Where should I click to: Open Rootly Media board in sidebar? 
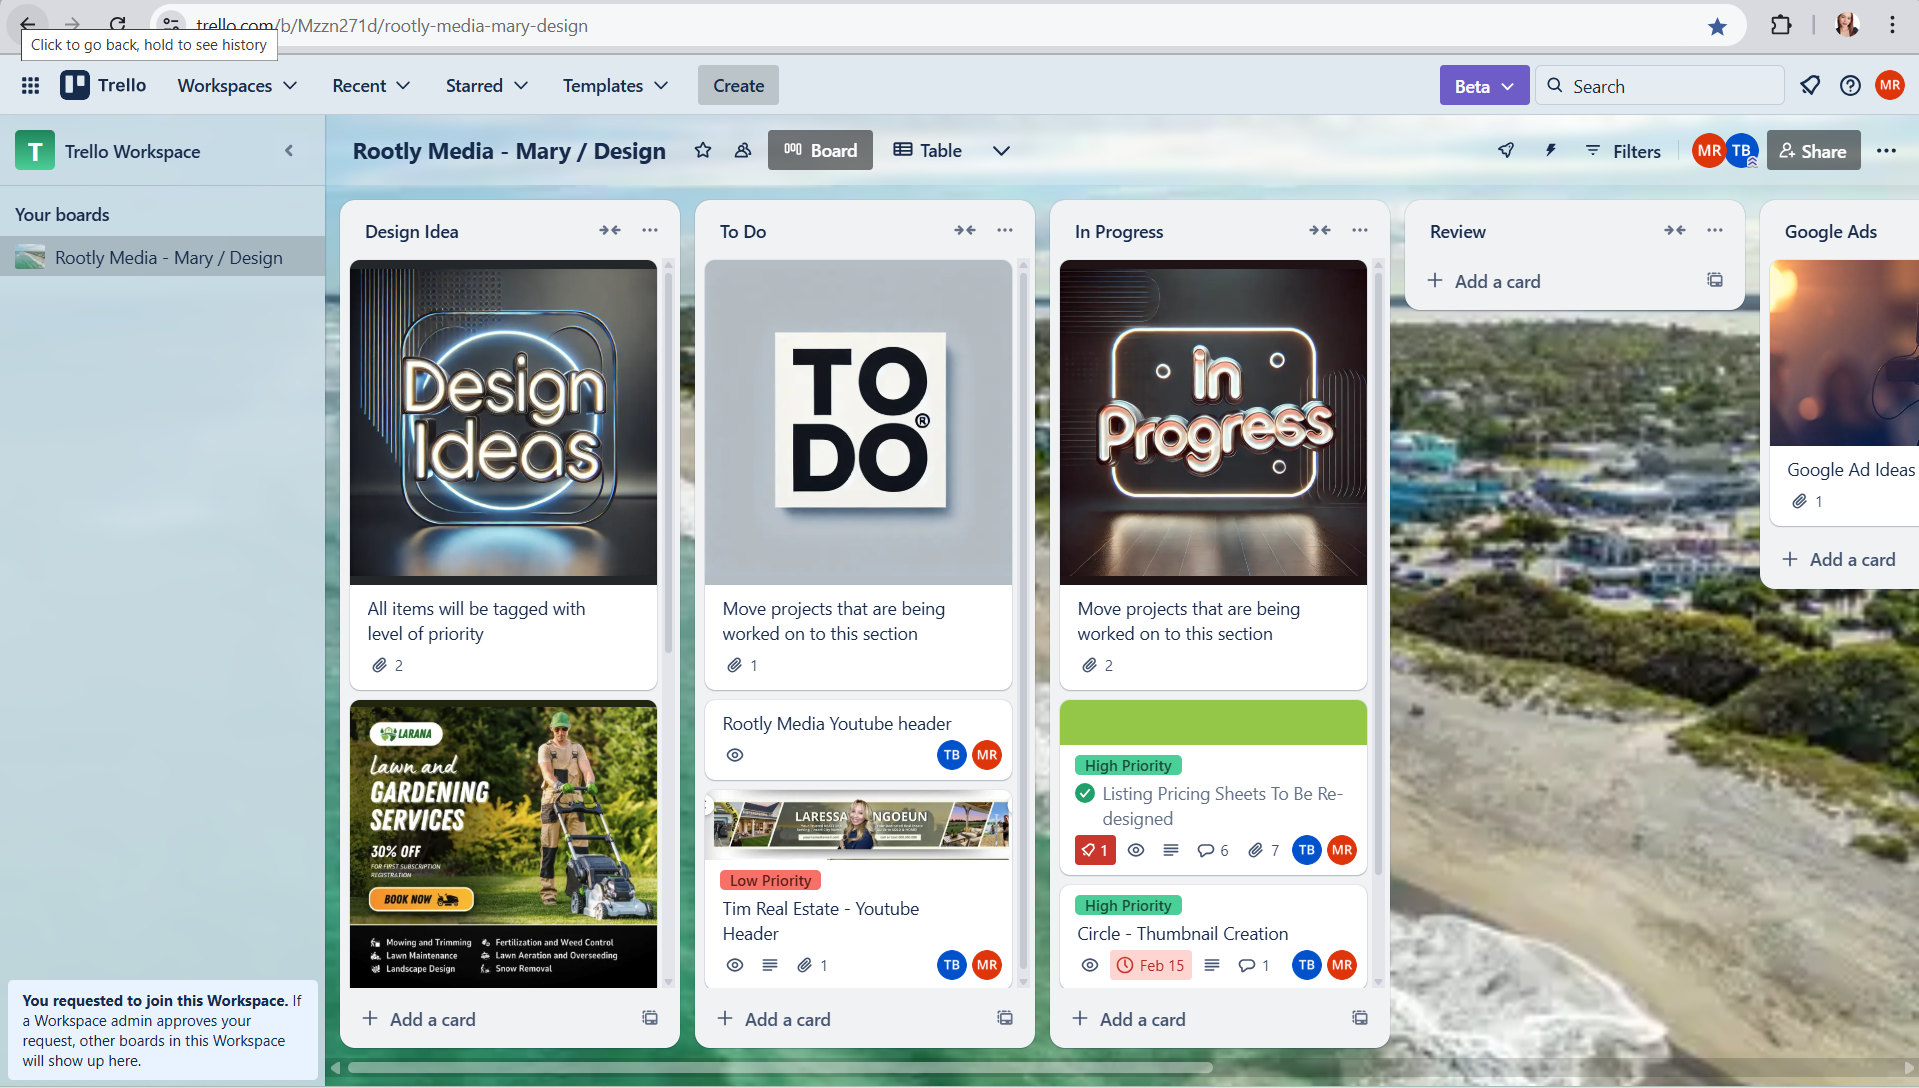click(x=162, y=258)
